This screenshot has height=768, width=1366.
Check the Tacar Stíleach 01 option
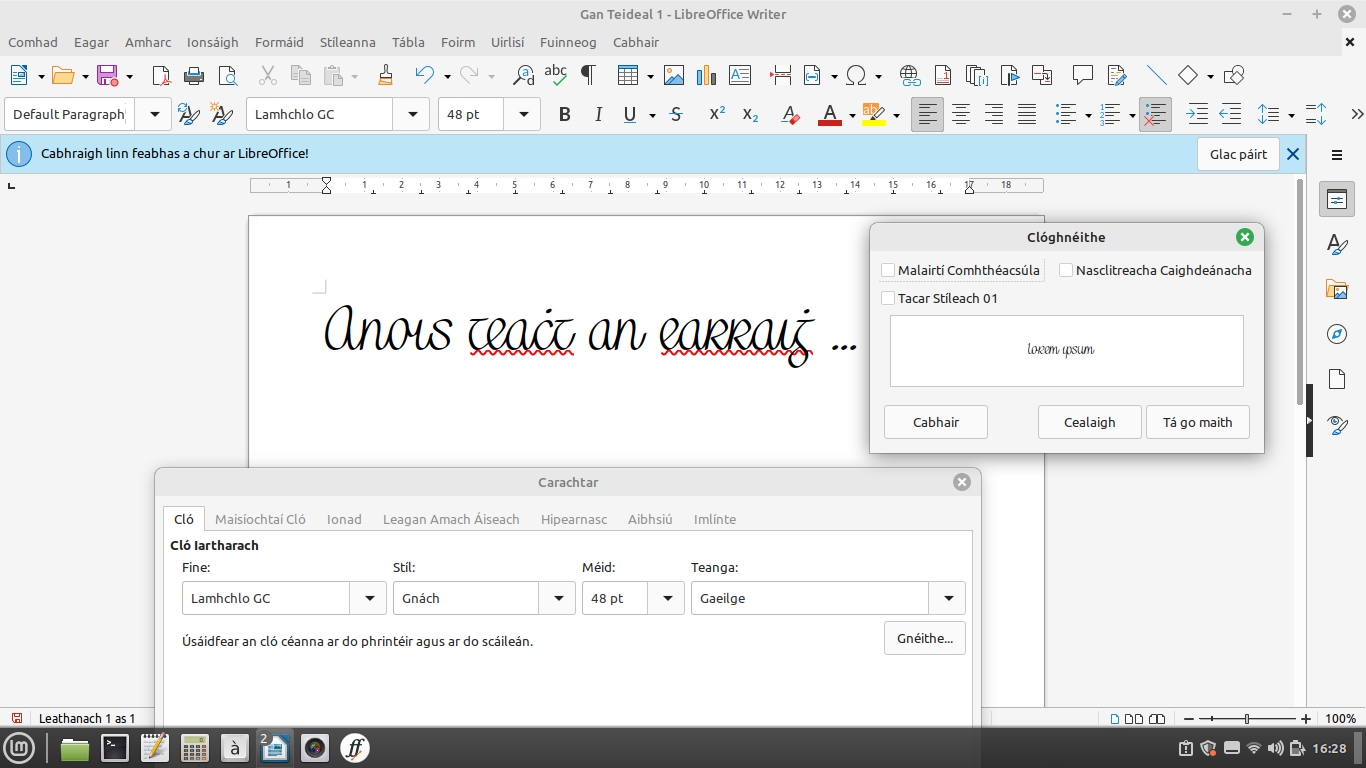coord(888,298)
